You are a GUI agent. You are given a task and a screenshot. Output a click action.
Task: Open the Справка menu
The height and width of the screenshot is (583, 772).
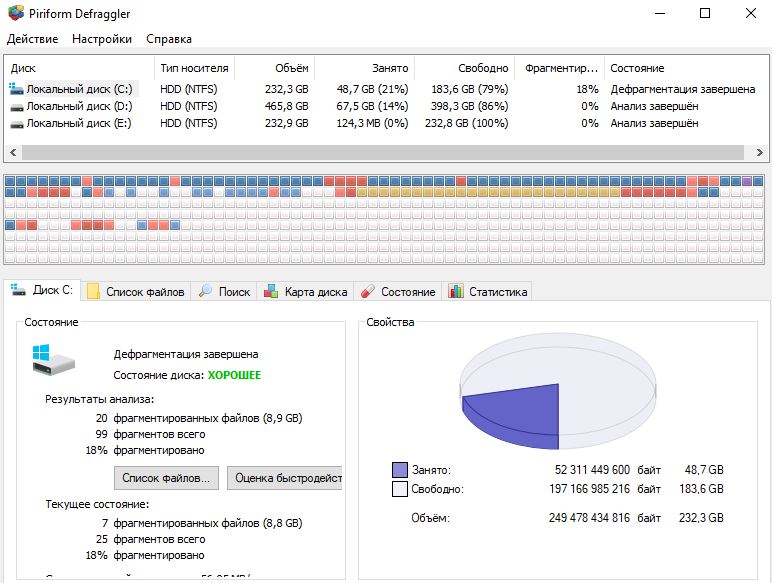point(169,39)
